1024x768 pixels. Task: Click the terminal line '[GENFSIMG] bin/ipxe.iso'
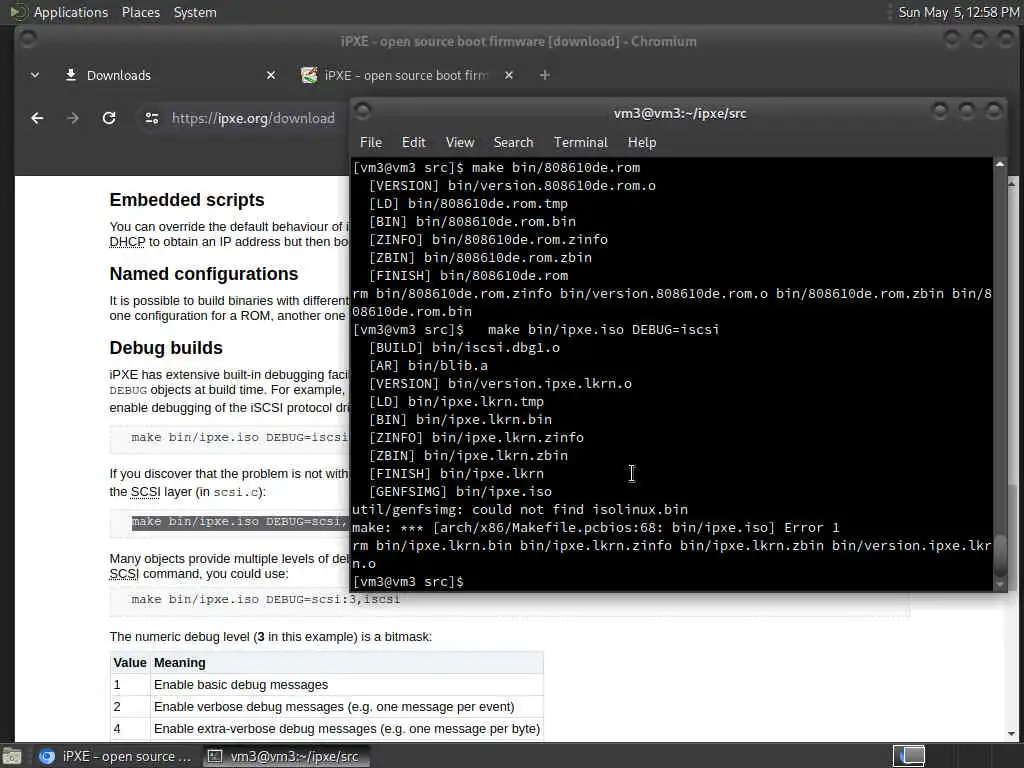[x=460, y=491]
